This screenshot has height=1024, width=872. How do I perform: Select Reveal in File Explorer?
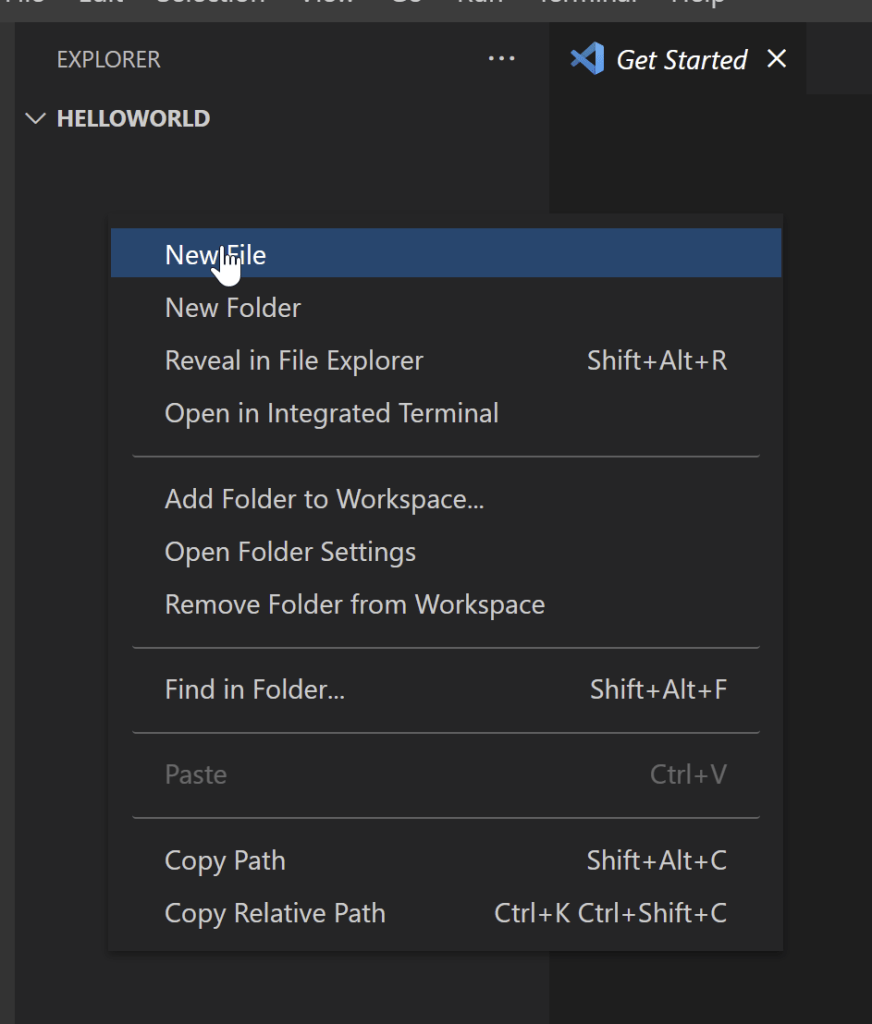point(294,361)
